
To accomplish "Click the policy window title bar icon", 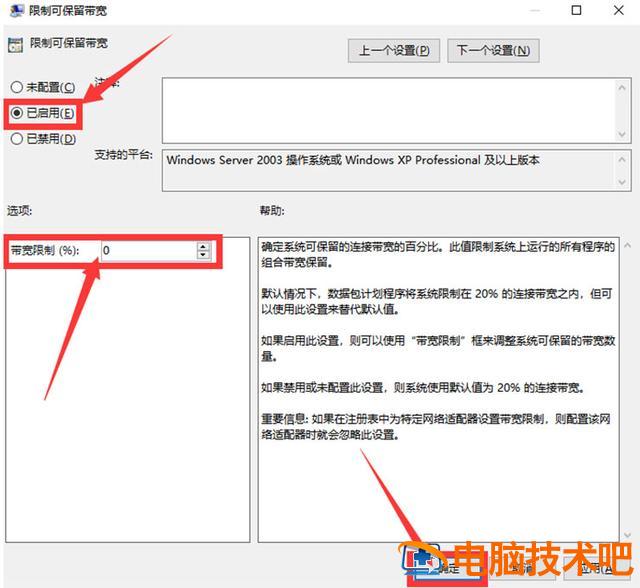I will point(17,9).
